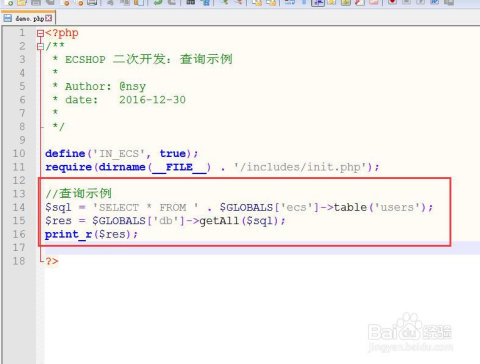This screenshot has height=364, width=480.
Task: Click the comment end '*/' on line 8
Action: (x=58, y=127)
